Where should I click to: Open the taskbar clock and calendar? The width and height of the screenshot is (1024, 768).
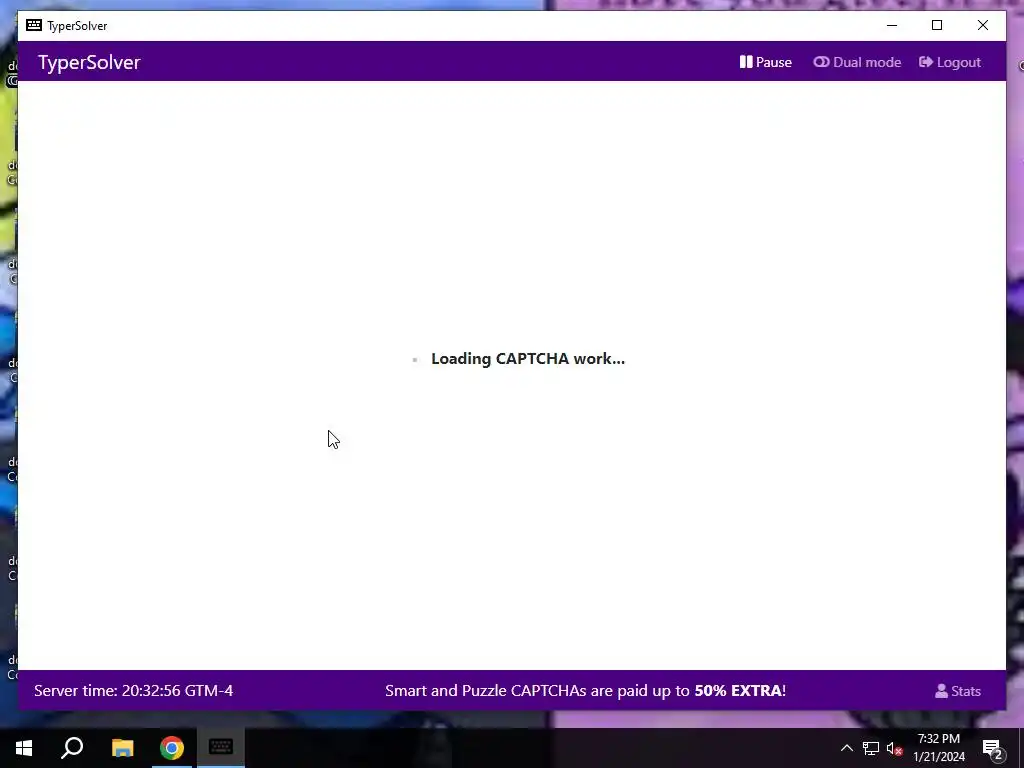click(938, 748)
